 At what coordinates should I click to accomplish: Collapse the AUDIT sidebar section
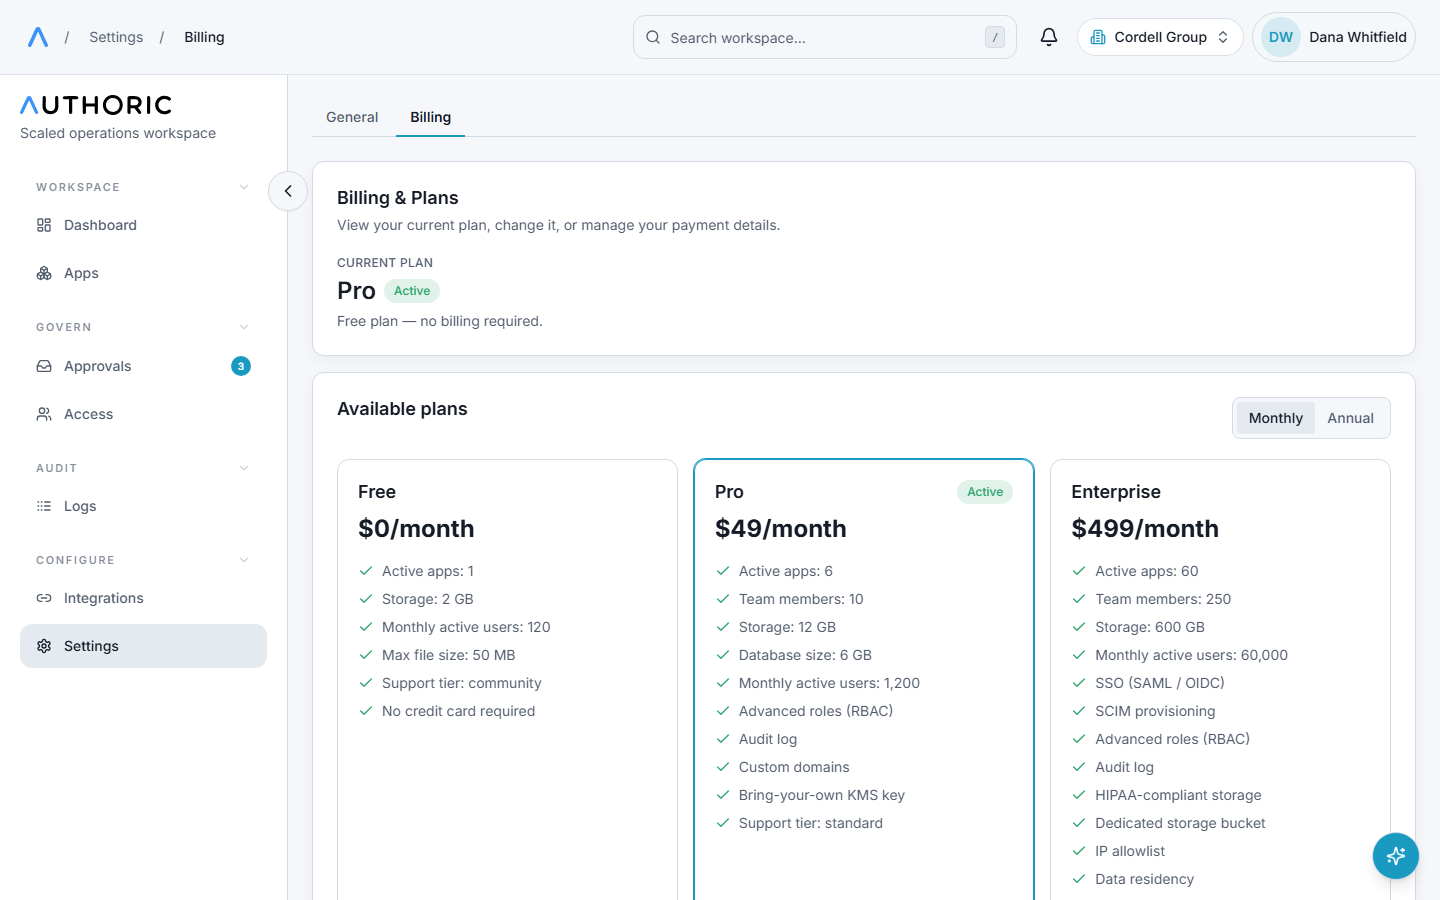pyautogui.click(x=143, y=468)
